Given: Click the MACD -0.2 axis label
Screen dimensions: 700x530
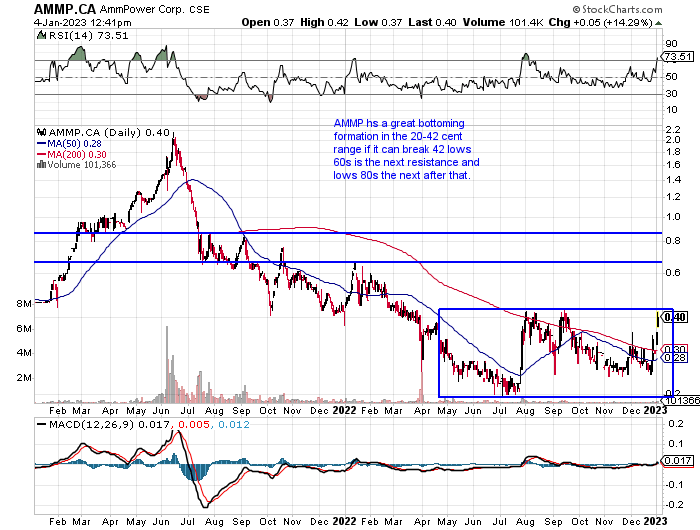Looking at the screenshot, I should (674, 505).
